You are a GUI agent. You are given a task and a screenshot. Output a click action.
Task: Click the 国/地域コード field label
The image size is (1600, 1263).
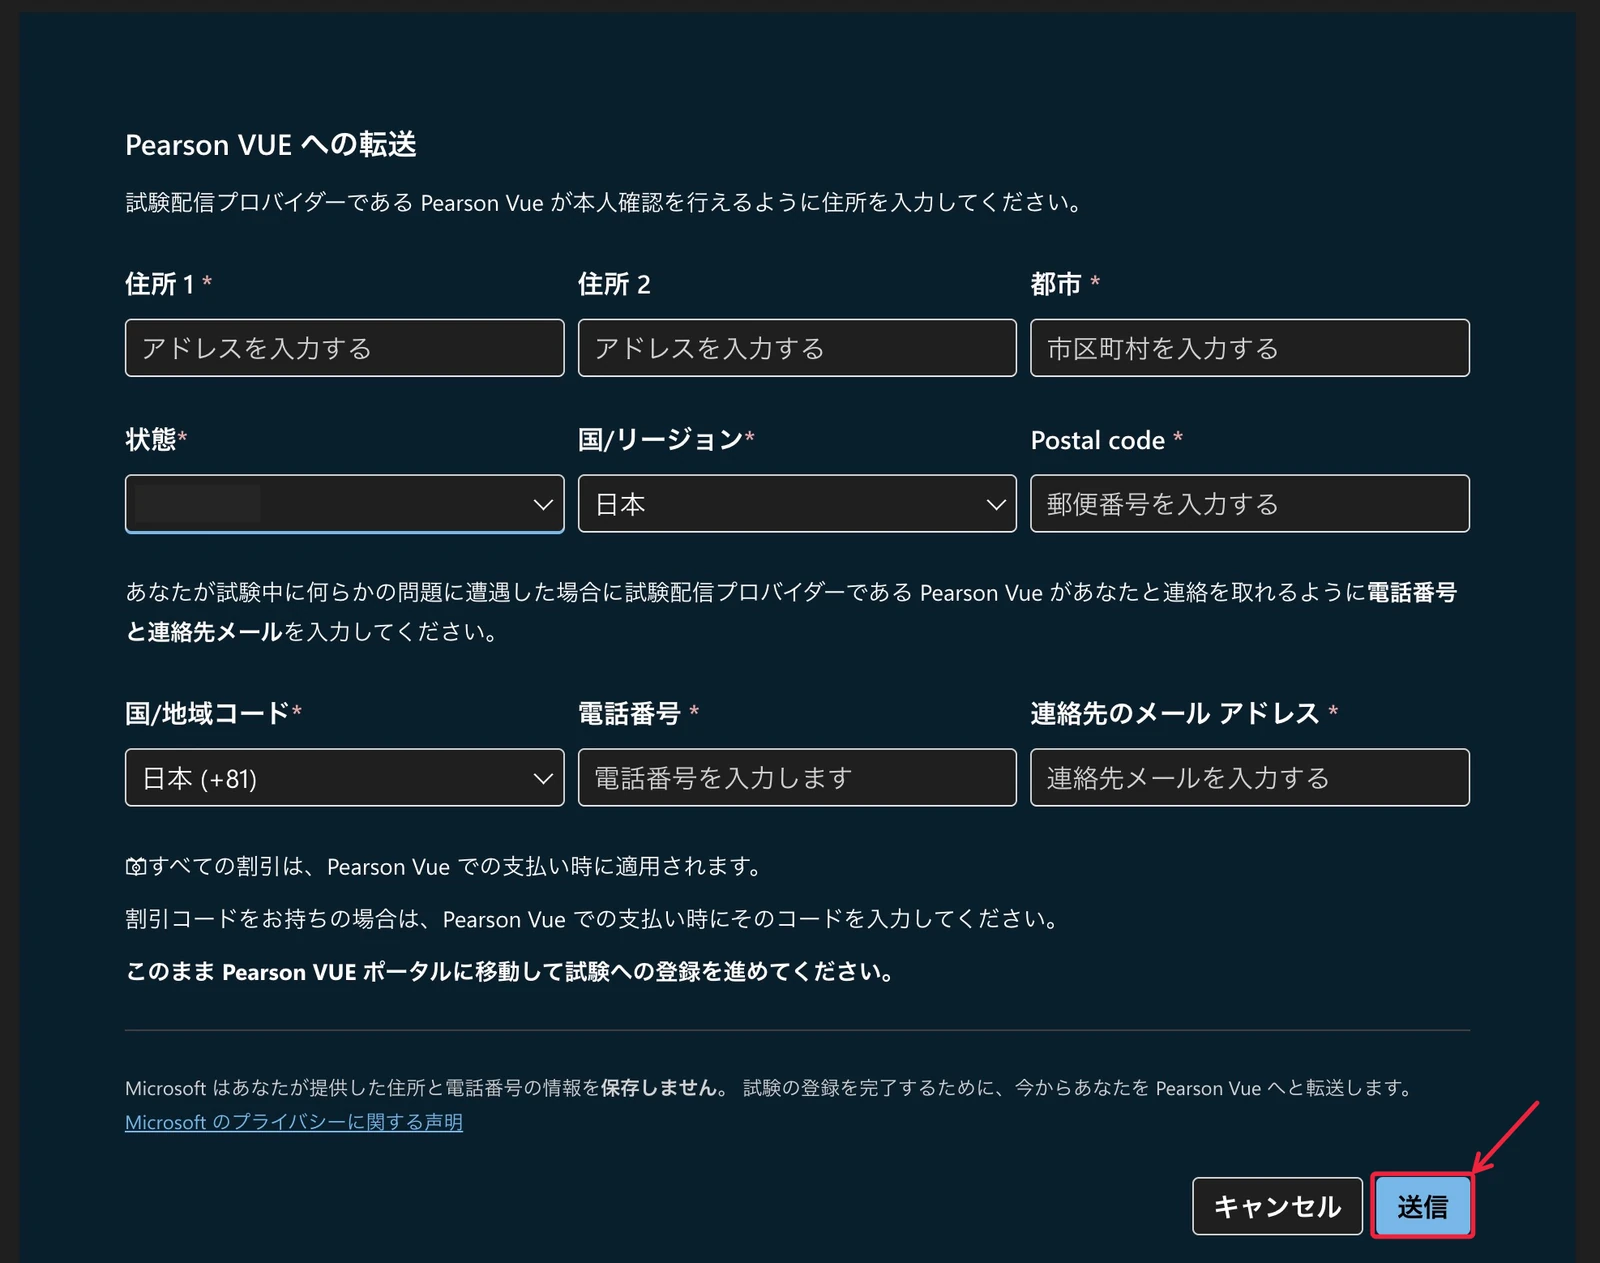tap(207, 713)
